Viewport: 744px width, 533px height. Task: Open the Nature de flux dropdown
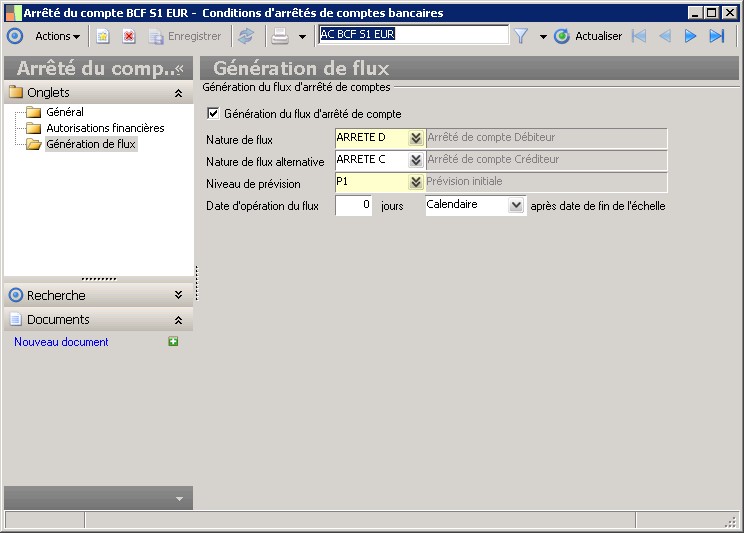click(416, 138)
